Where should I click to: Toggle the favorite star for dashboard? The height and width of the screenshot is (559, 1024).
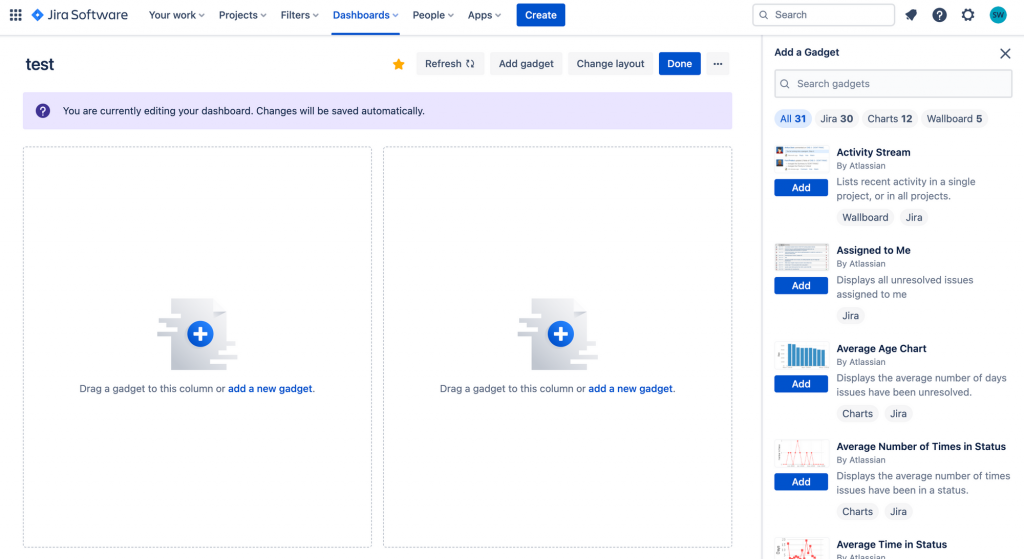click(x=398, y=64)
